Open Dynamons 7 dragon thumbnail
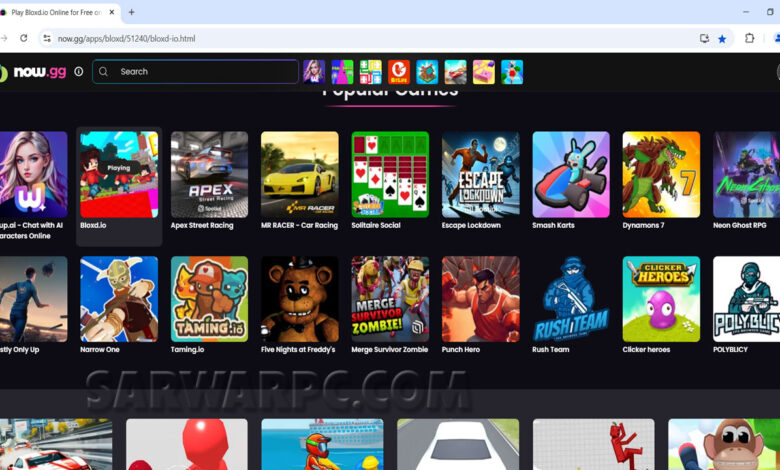 point(662,175)
